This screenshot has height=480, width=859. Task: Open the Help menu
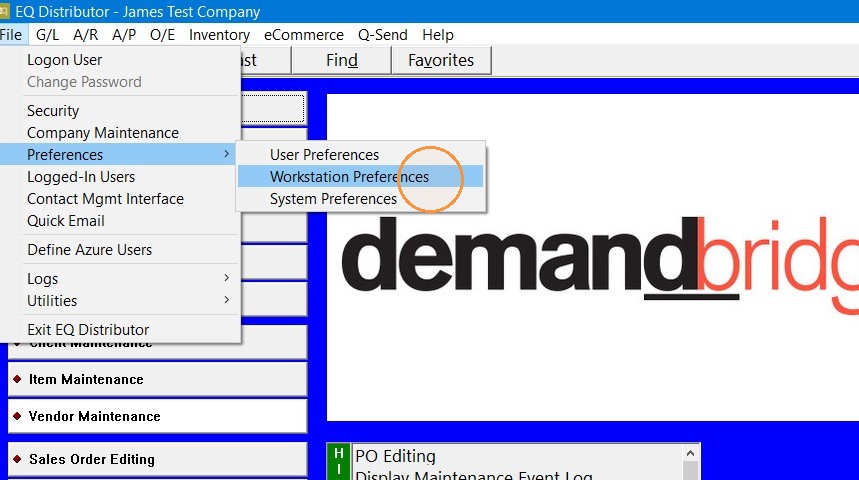click(437, 35)
